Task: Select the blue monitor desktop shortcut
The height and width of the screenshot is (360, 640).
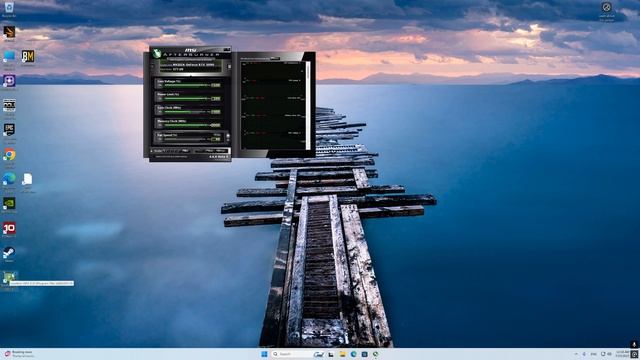Action: [9, 56]
